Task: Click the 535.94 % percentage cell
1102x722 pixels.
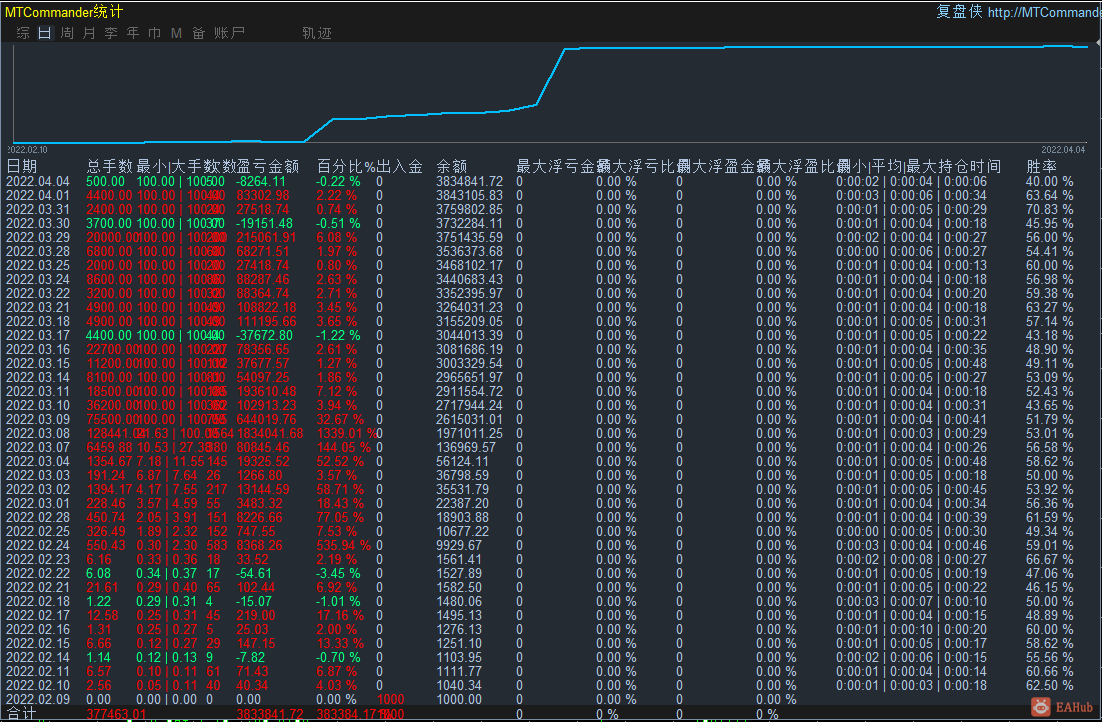Action: point(344,546)
